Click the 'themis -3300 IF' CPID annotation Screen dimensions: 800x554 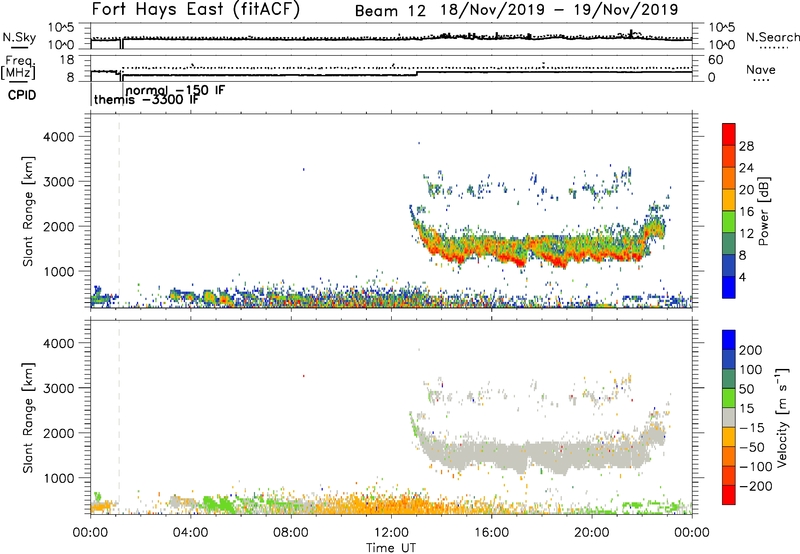pos(146,99)
